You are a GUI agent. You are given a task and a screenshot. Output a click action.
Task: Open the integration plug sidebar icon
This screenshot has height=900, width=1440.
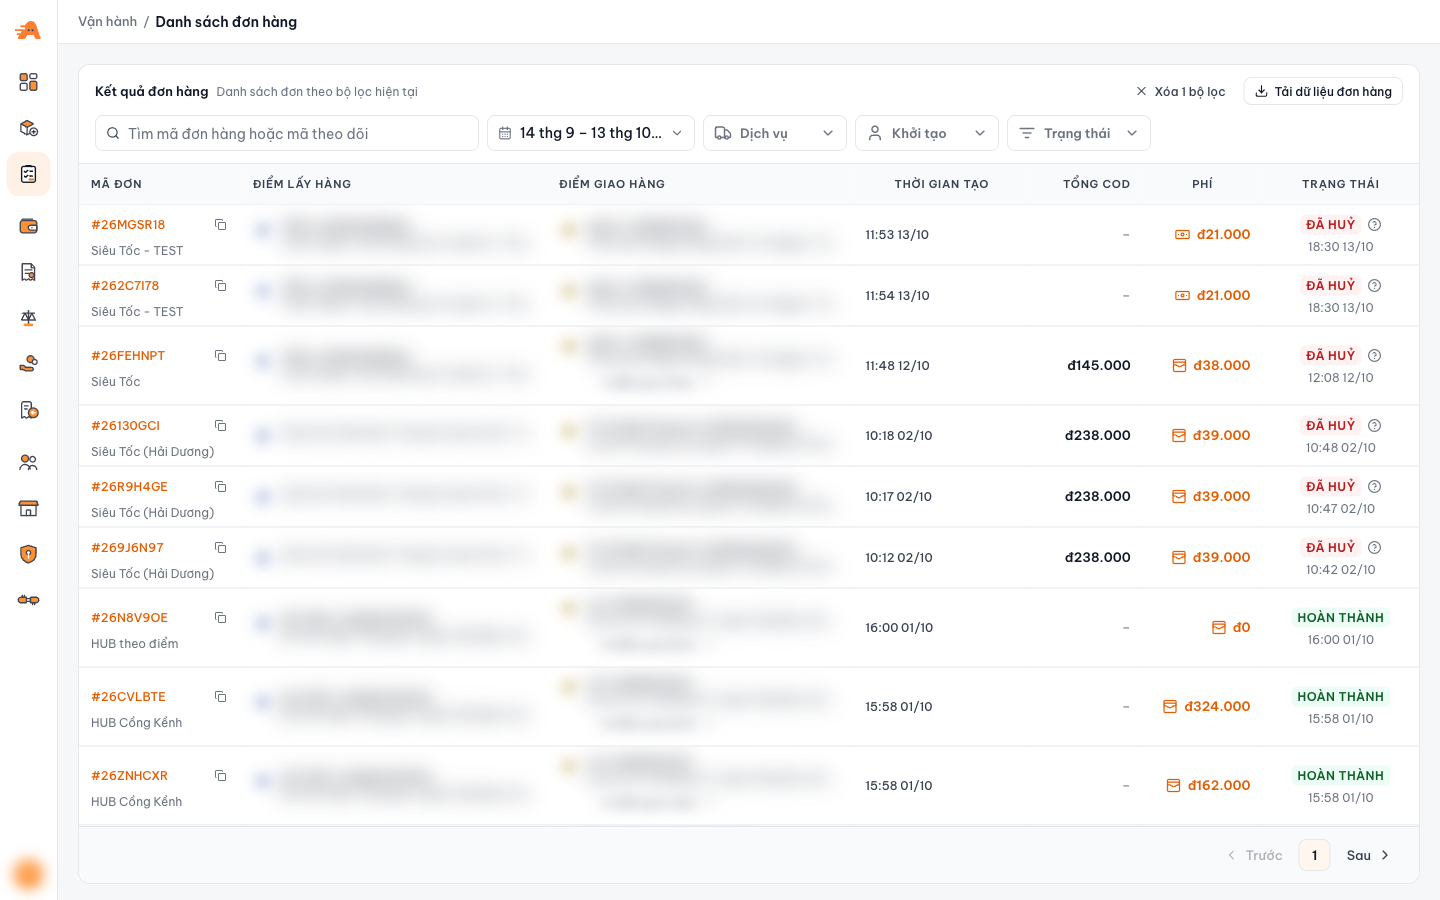coord(28,600)
